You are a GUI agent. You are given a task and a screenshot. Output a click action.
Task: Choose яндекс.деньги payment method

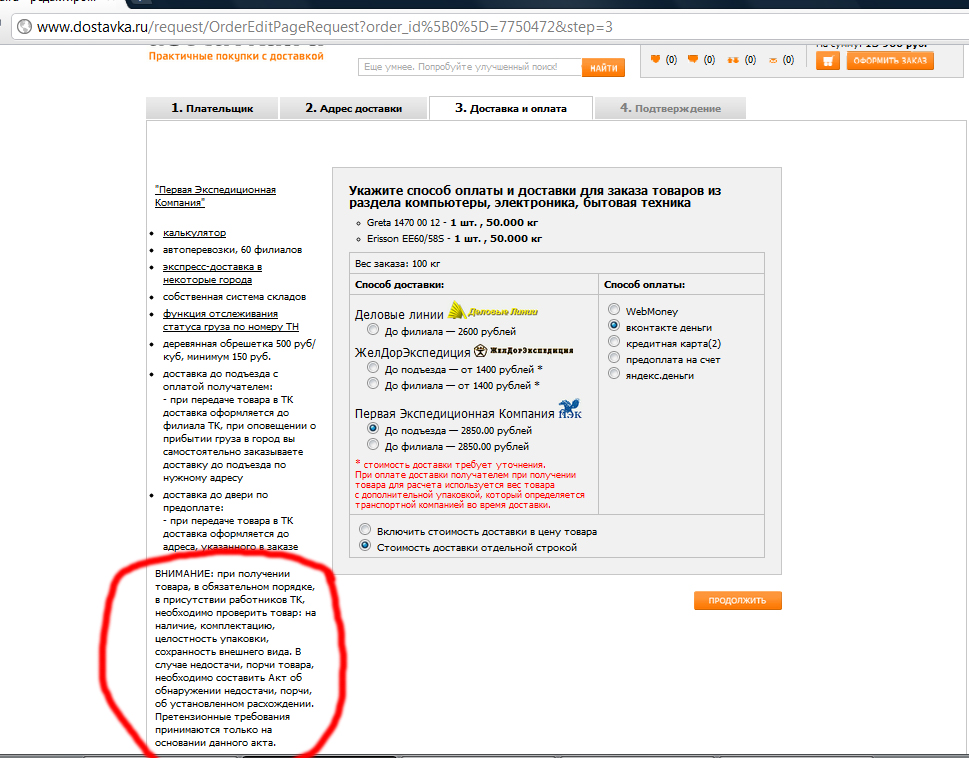point(614,373)
